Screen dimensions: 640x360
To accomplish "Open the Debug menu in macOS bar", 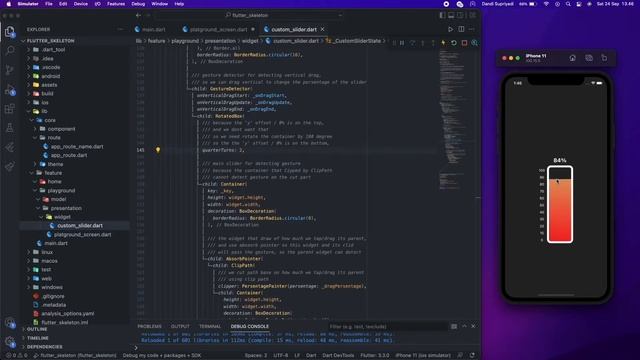I will pos(138,4).
